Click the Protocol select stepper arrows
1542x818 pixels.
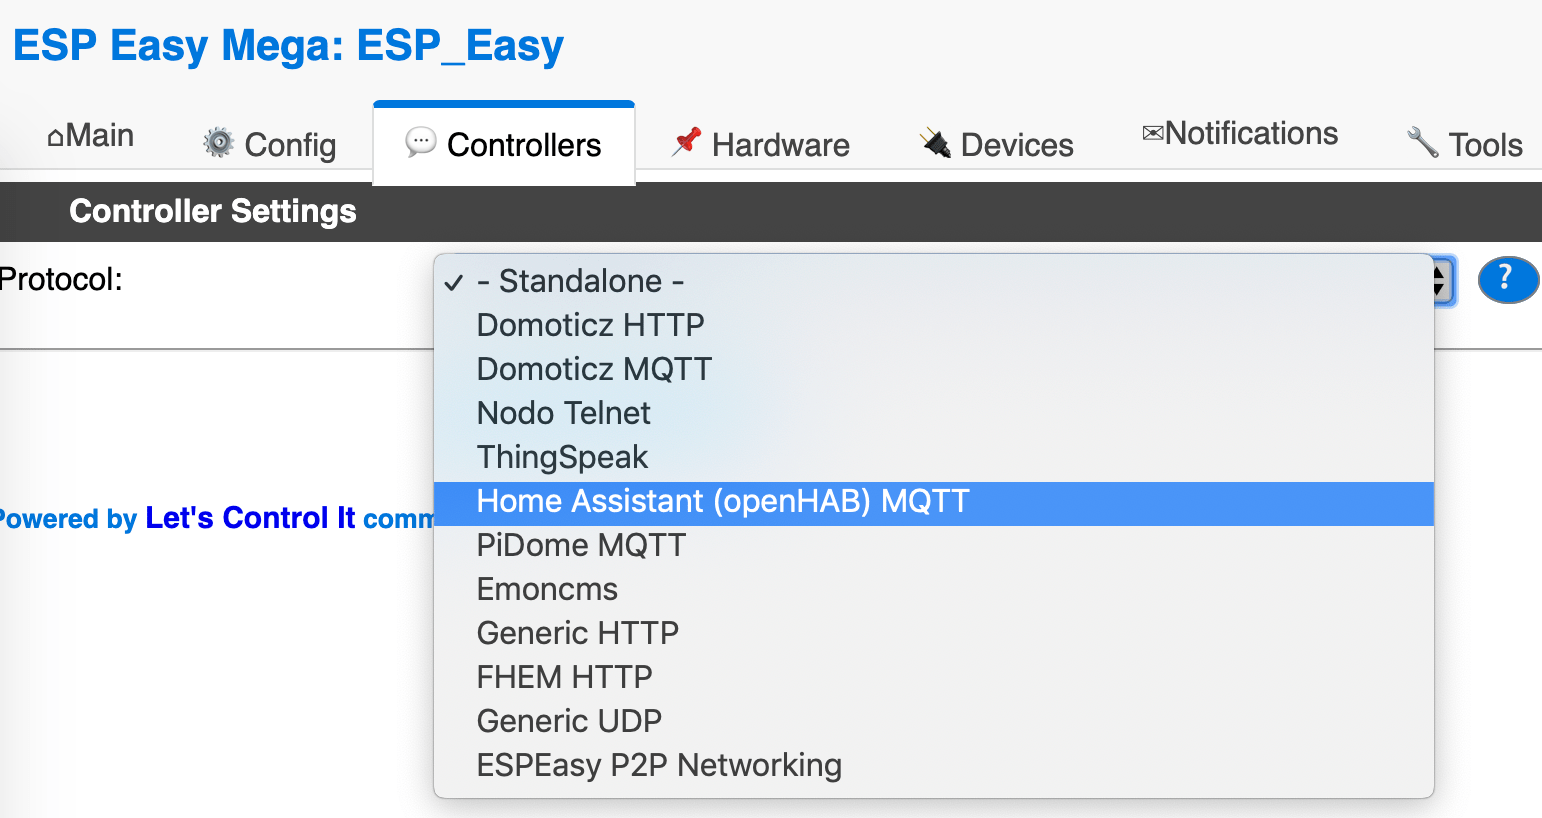[x=1438, y=281]
